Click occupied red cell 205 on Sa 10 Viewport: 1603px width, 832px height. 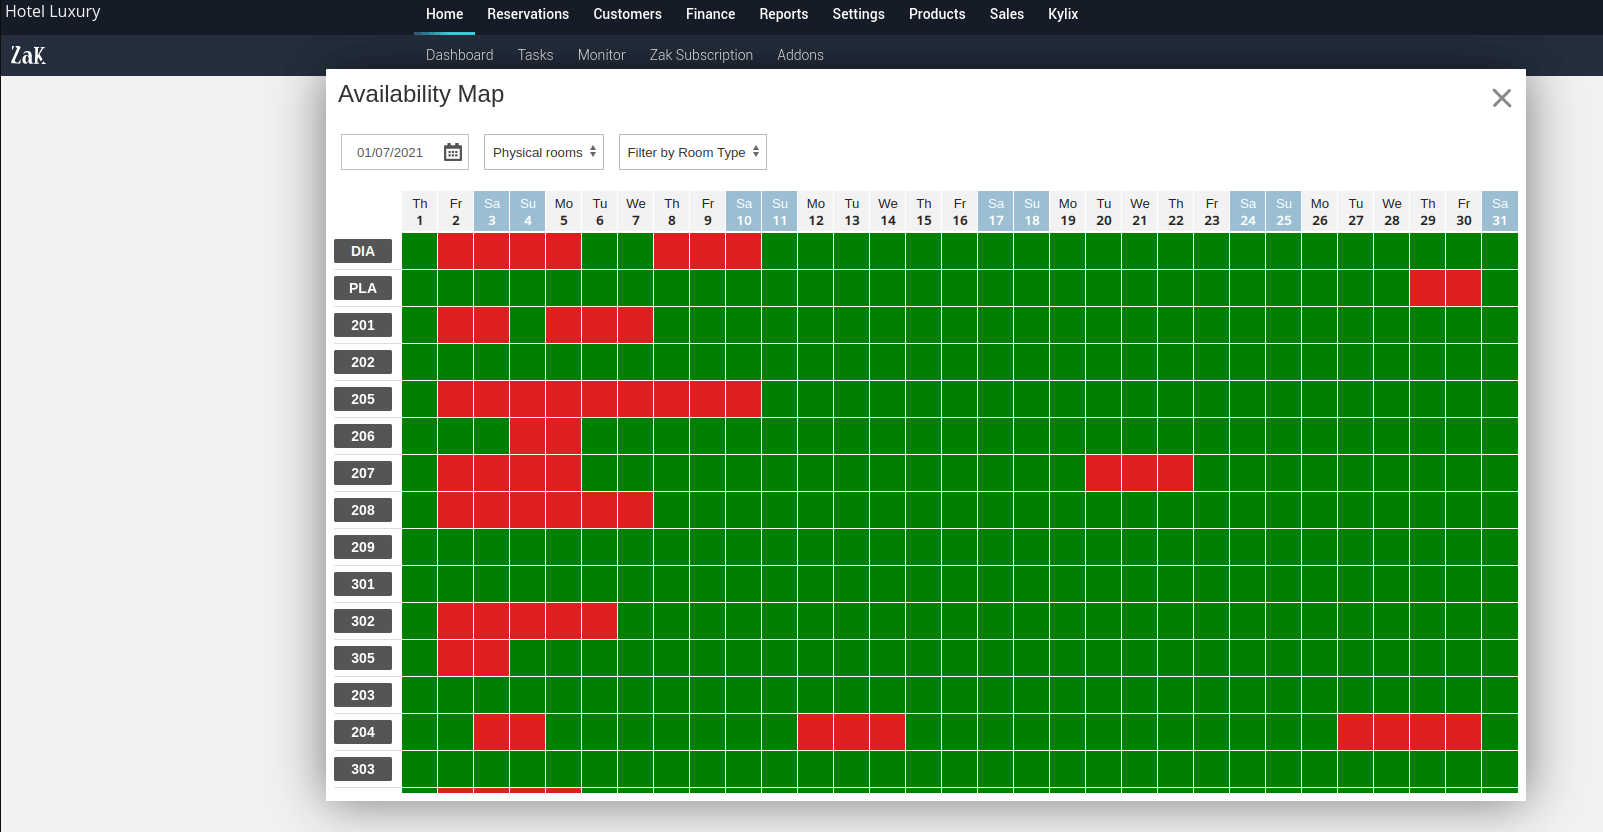tap(744, 399)
